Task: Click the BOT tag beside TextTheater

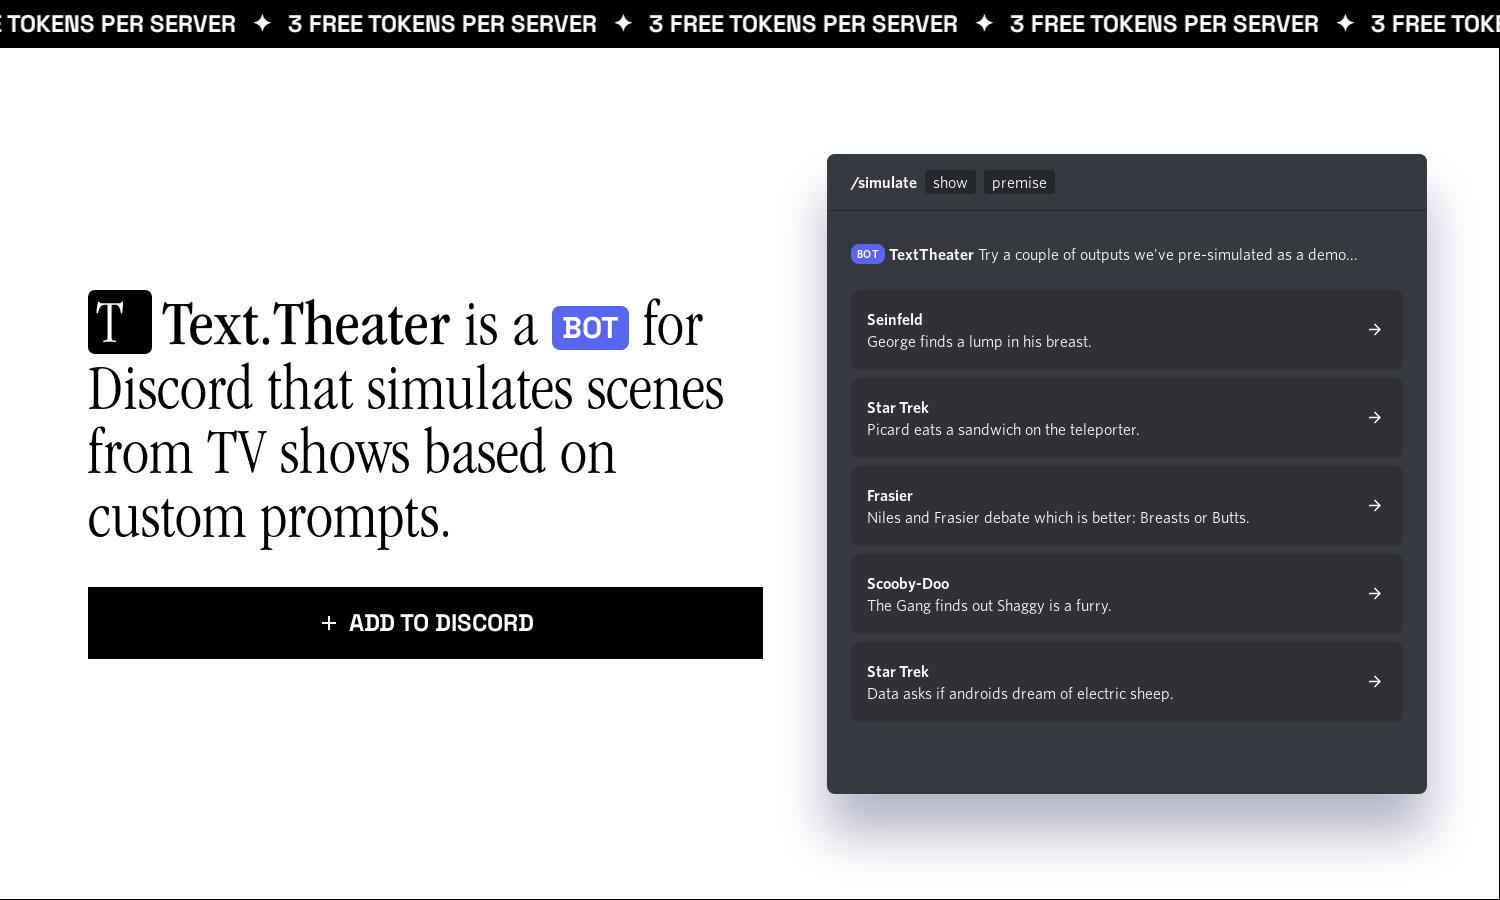Action: pos(867,254)
